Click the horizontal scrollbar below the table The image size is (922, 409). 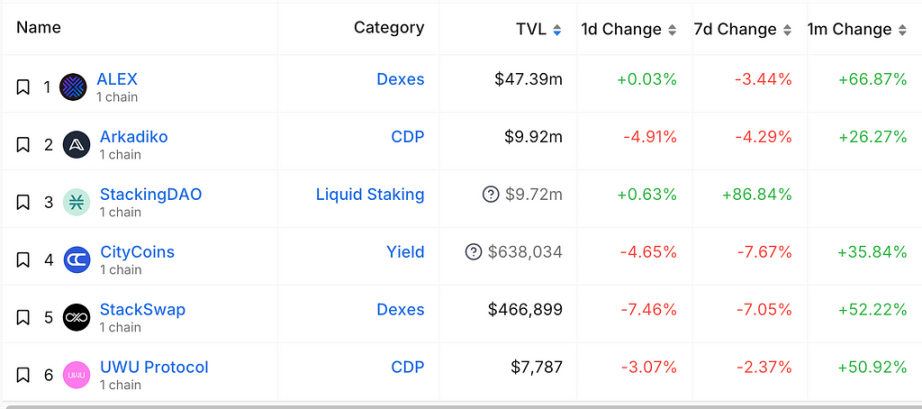(x=460, y=405)
